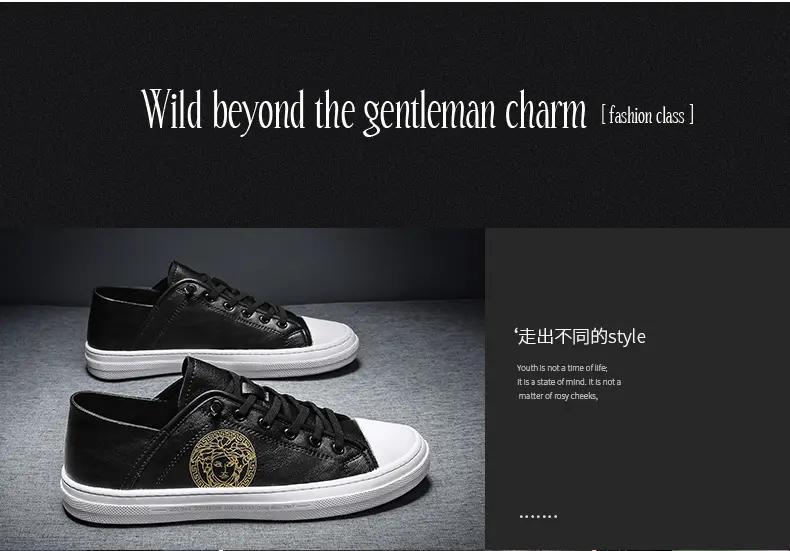
Task: Click the dotted line at the bottom of the info panel
Action: coord(538,516)
